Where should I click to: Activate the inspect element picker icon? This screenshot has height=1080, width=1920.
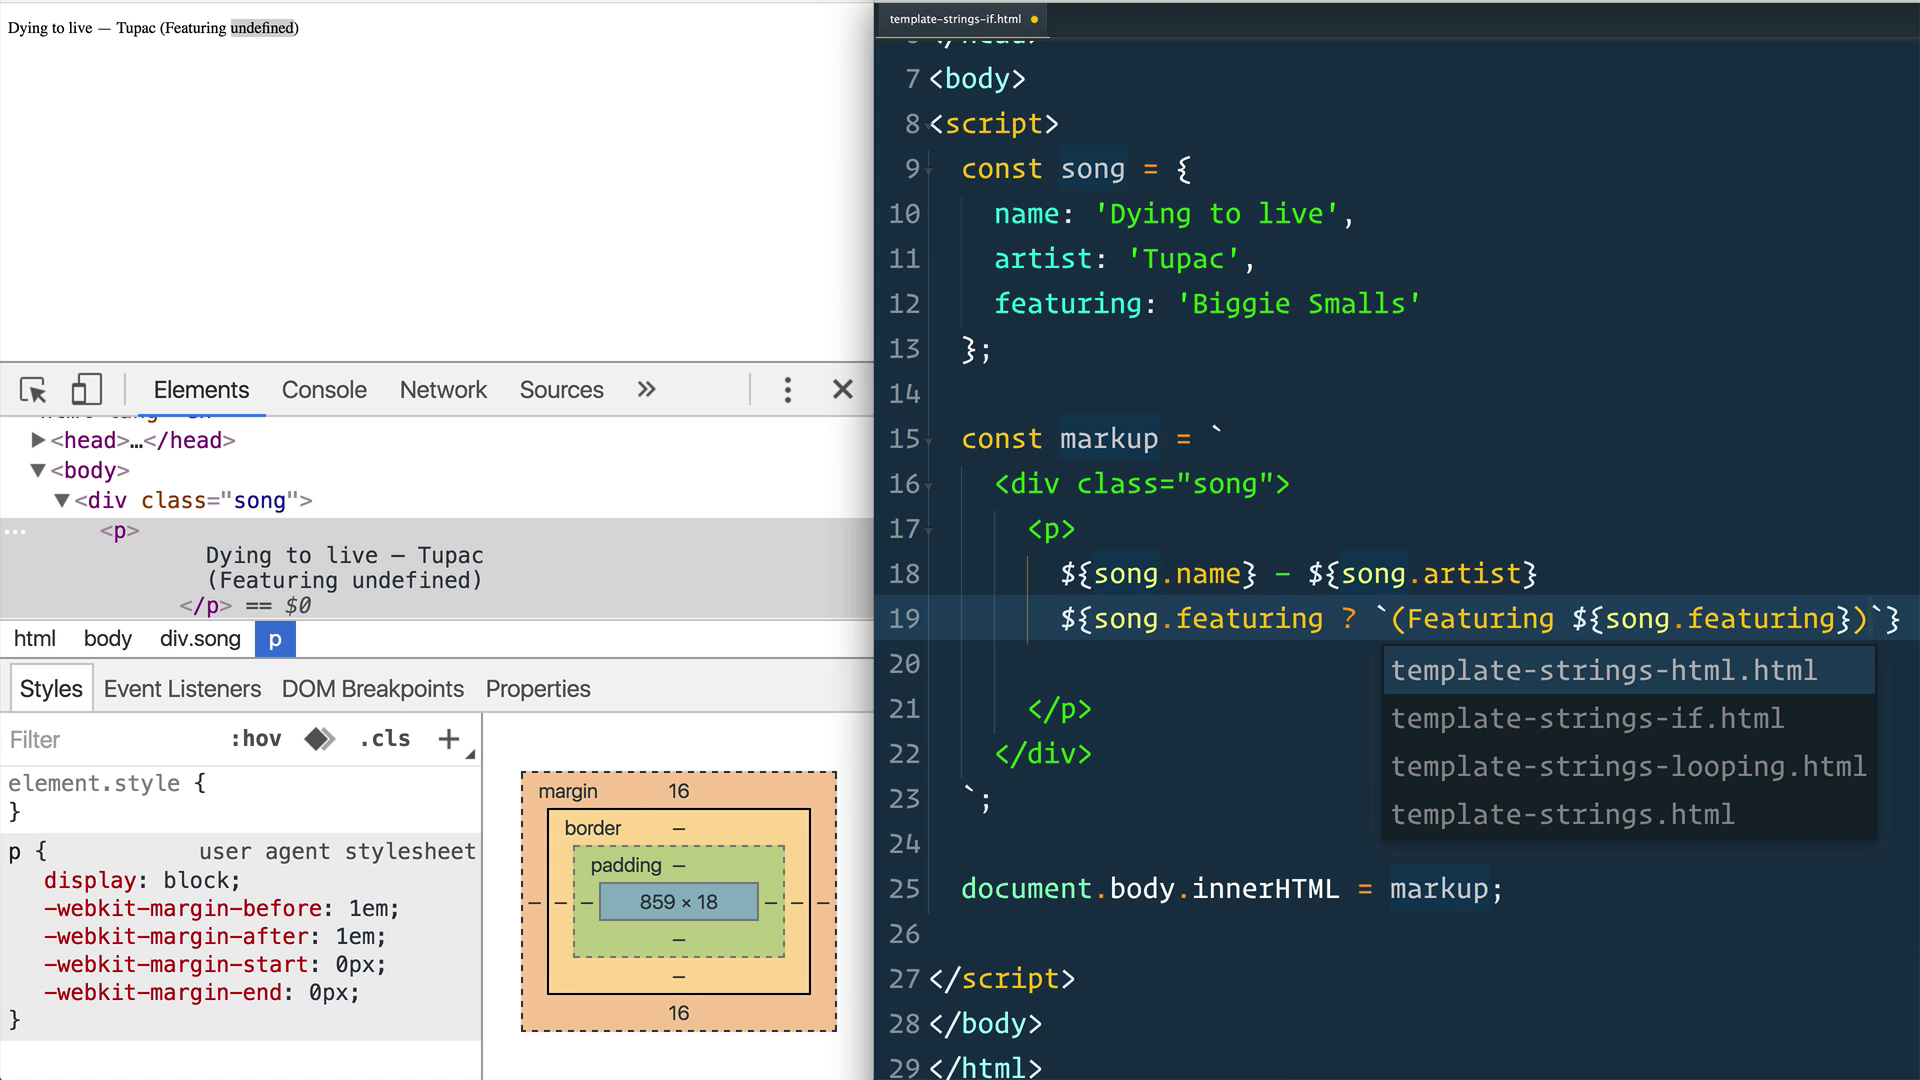click(33, 390)
